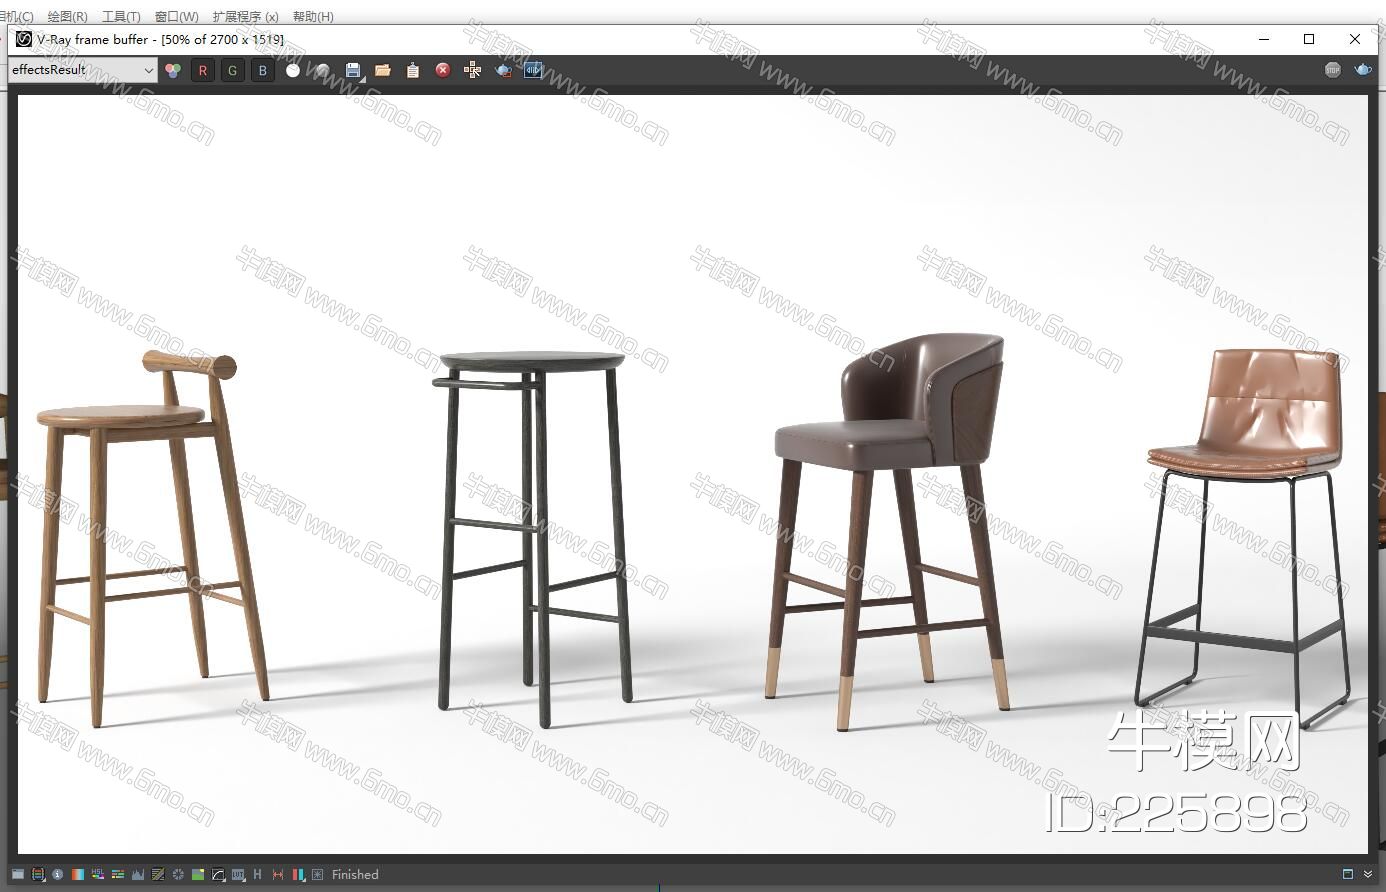1386x892 pixels.
Task: Clear the image with the red X icon
Action: (x=443, y=70)
